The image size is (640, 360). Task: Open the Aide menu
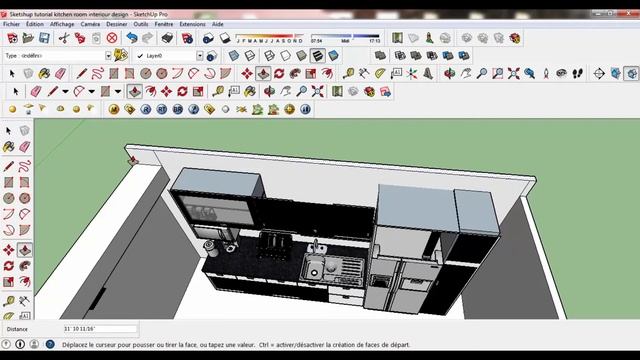pyautogui.click(x=218, y=24)
